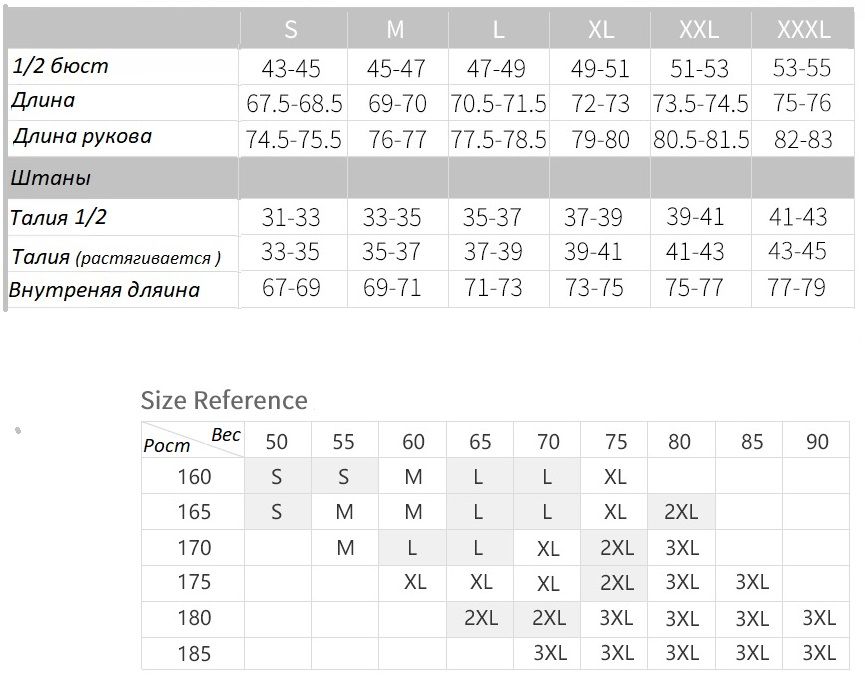Click the 'Вес' header label
Screen dimensions: 865x699
tap(226, 434)
